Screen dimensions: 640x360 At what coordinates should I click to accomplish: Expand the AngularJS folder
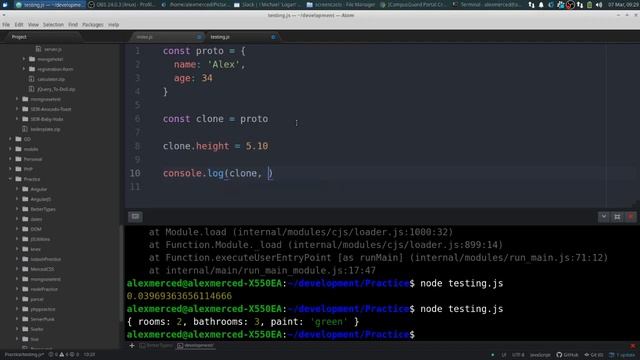(17, 199)
